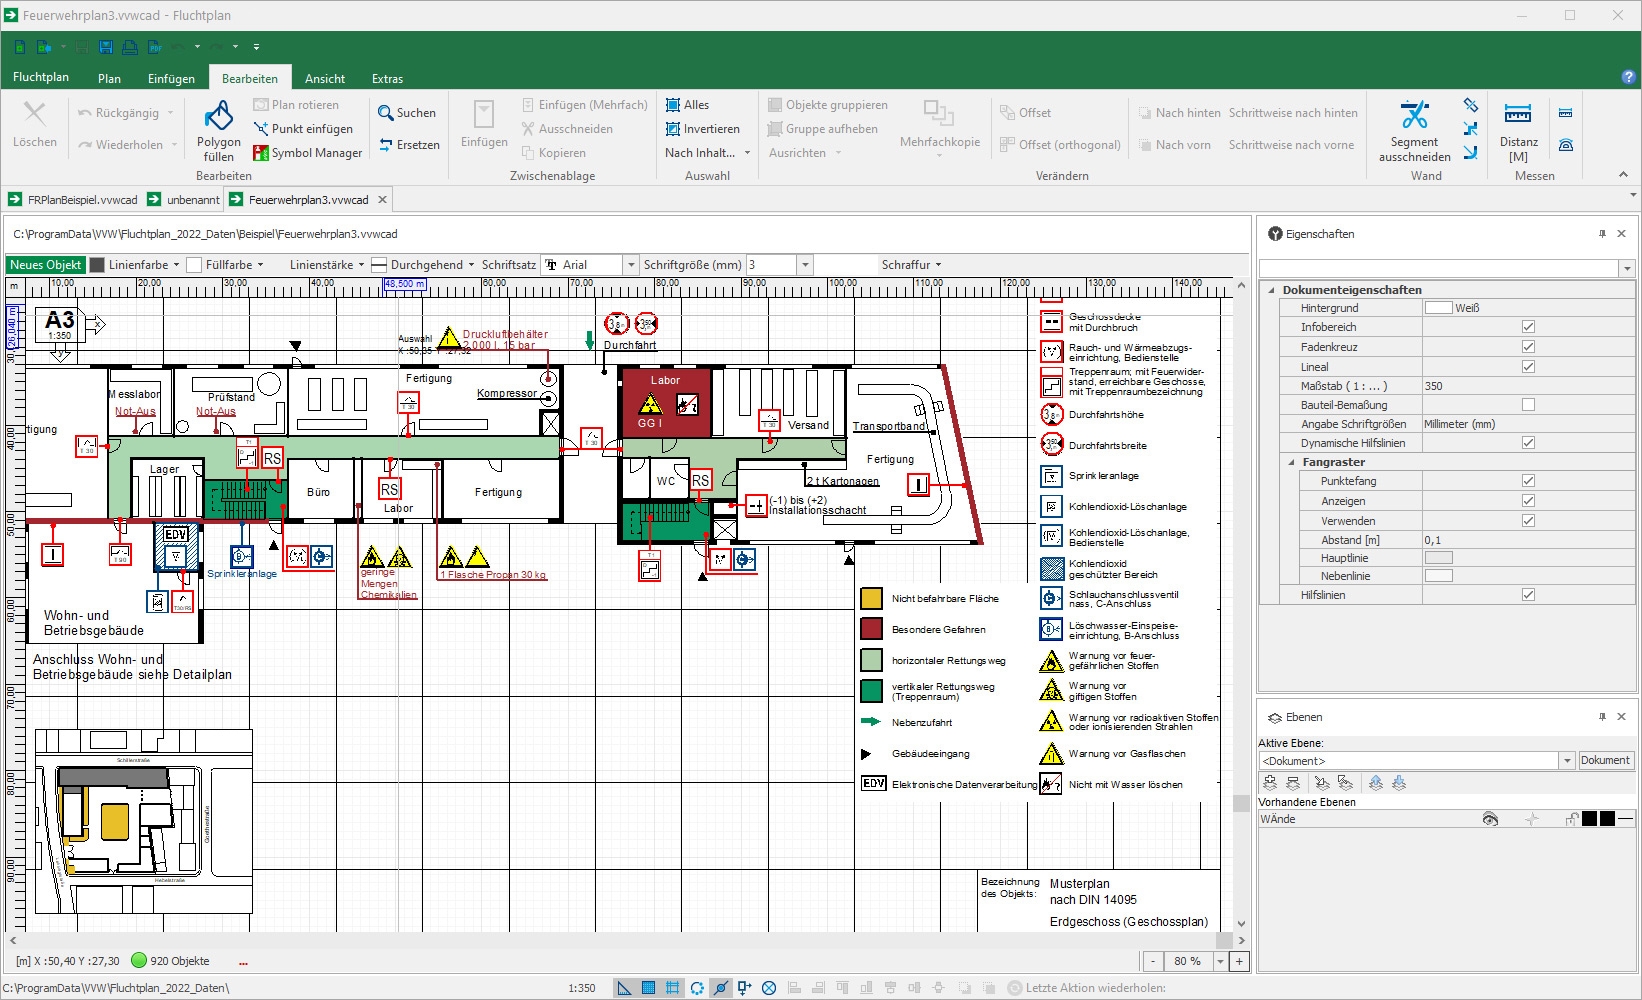This screenshot has height=1000, width=1642.
Task: Open the Ansicht ribbon tab
Action: tap(325, 79)
